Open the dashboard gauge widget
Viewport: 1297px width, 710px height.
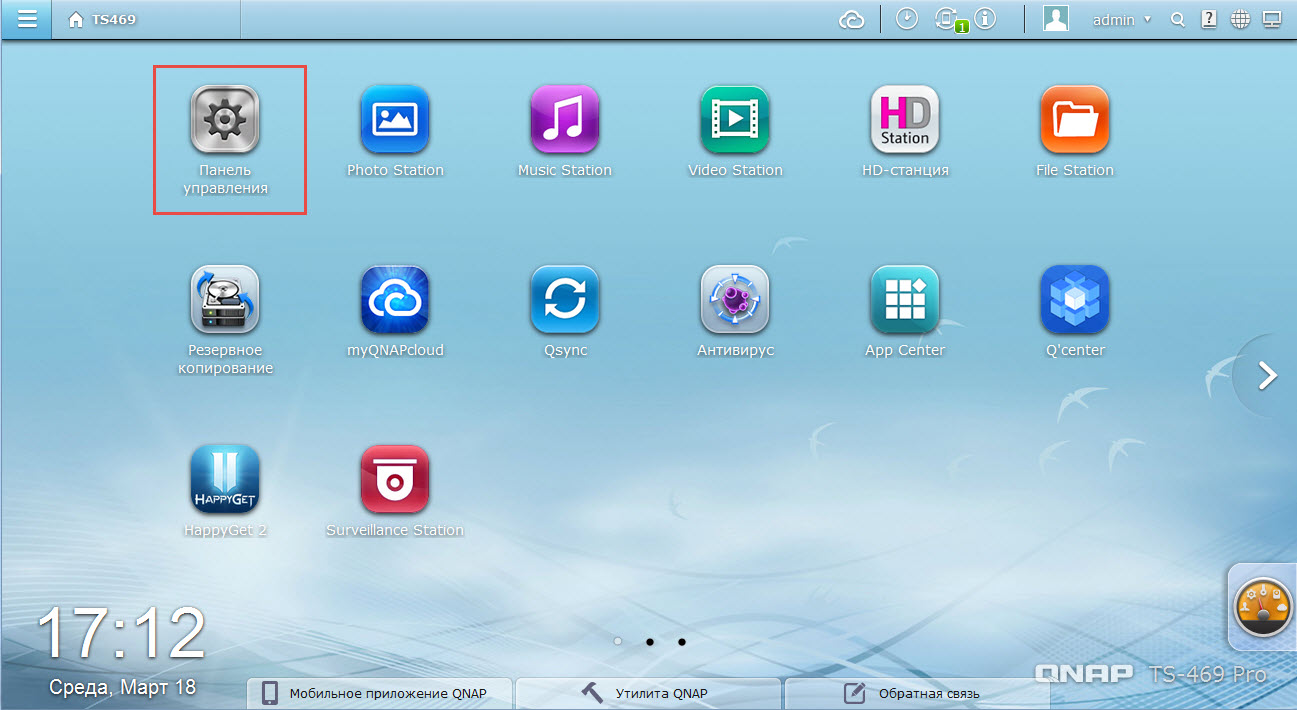[x=1262, y=606]
